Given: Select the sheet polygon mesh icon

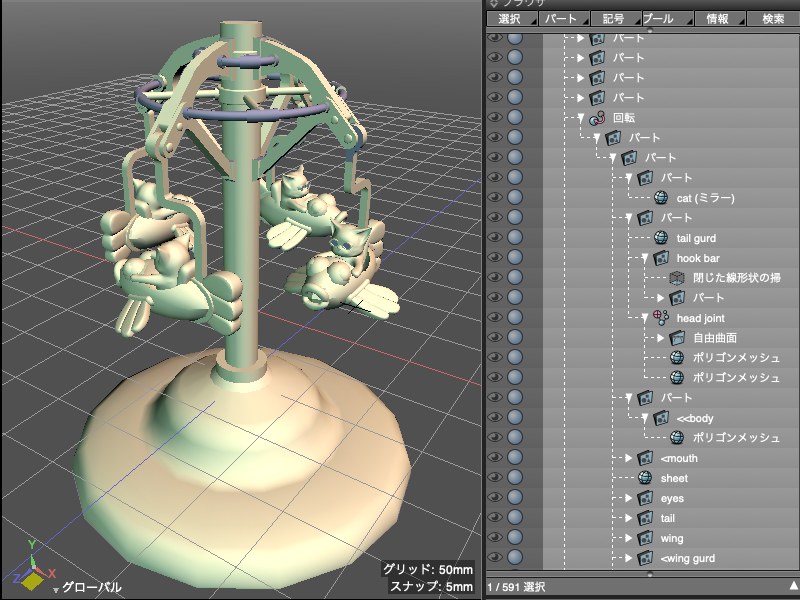Looking at the screenshot, I should pyautogui.click(x=645, y=478).
